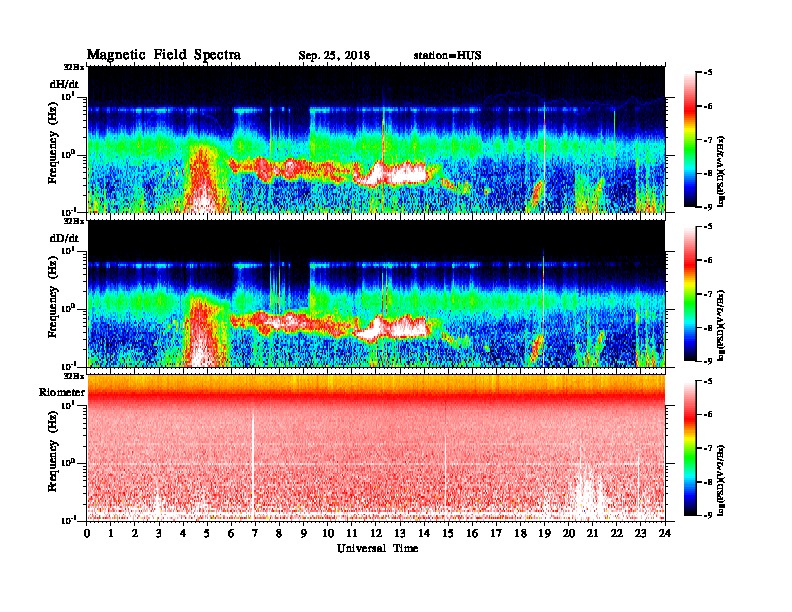
Task: Click hour tick label "5" on time axis
Action: tap(207, 533)
